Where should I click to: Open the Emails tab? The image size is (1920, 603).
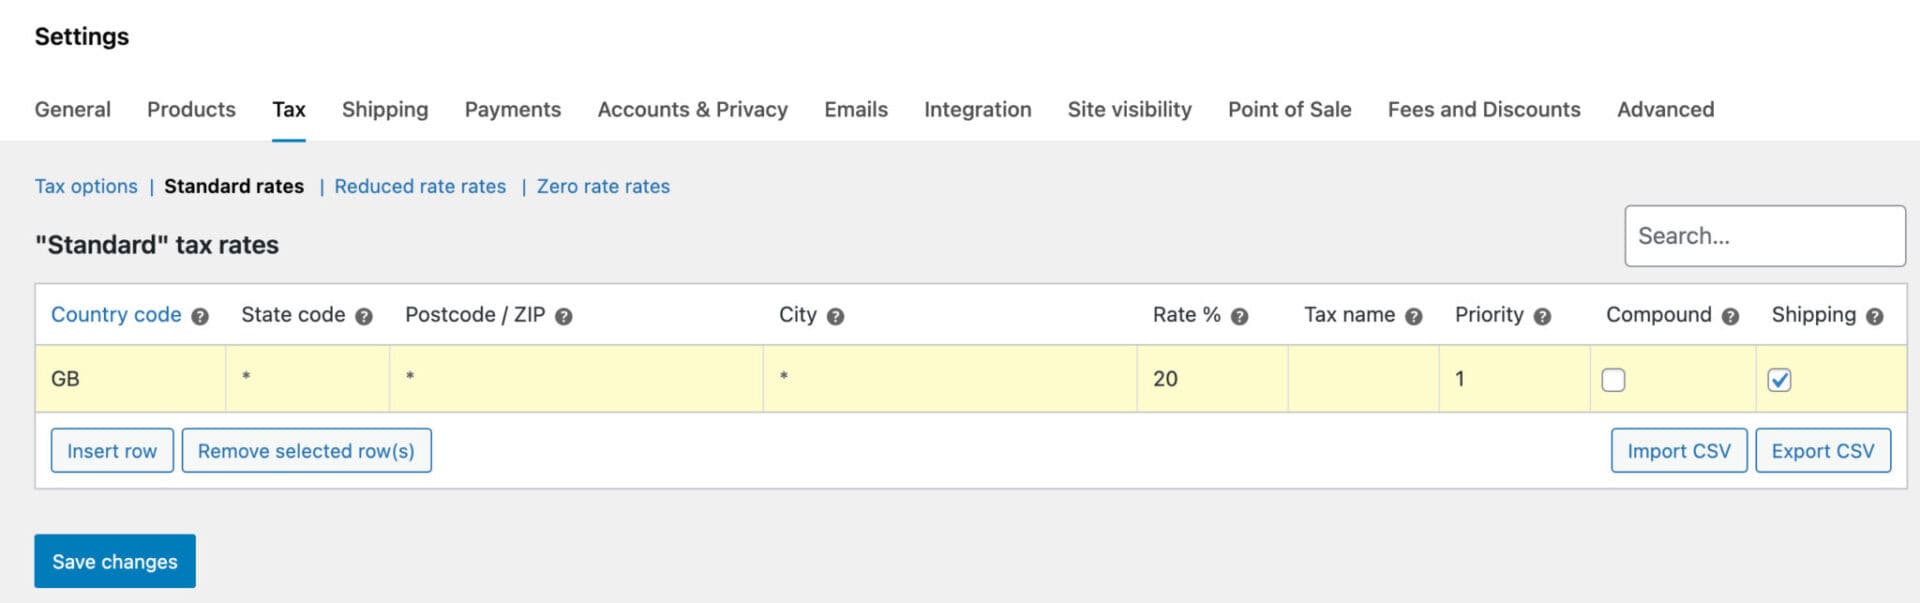856,109
